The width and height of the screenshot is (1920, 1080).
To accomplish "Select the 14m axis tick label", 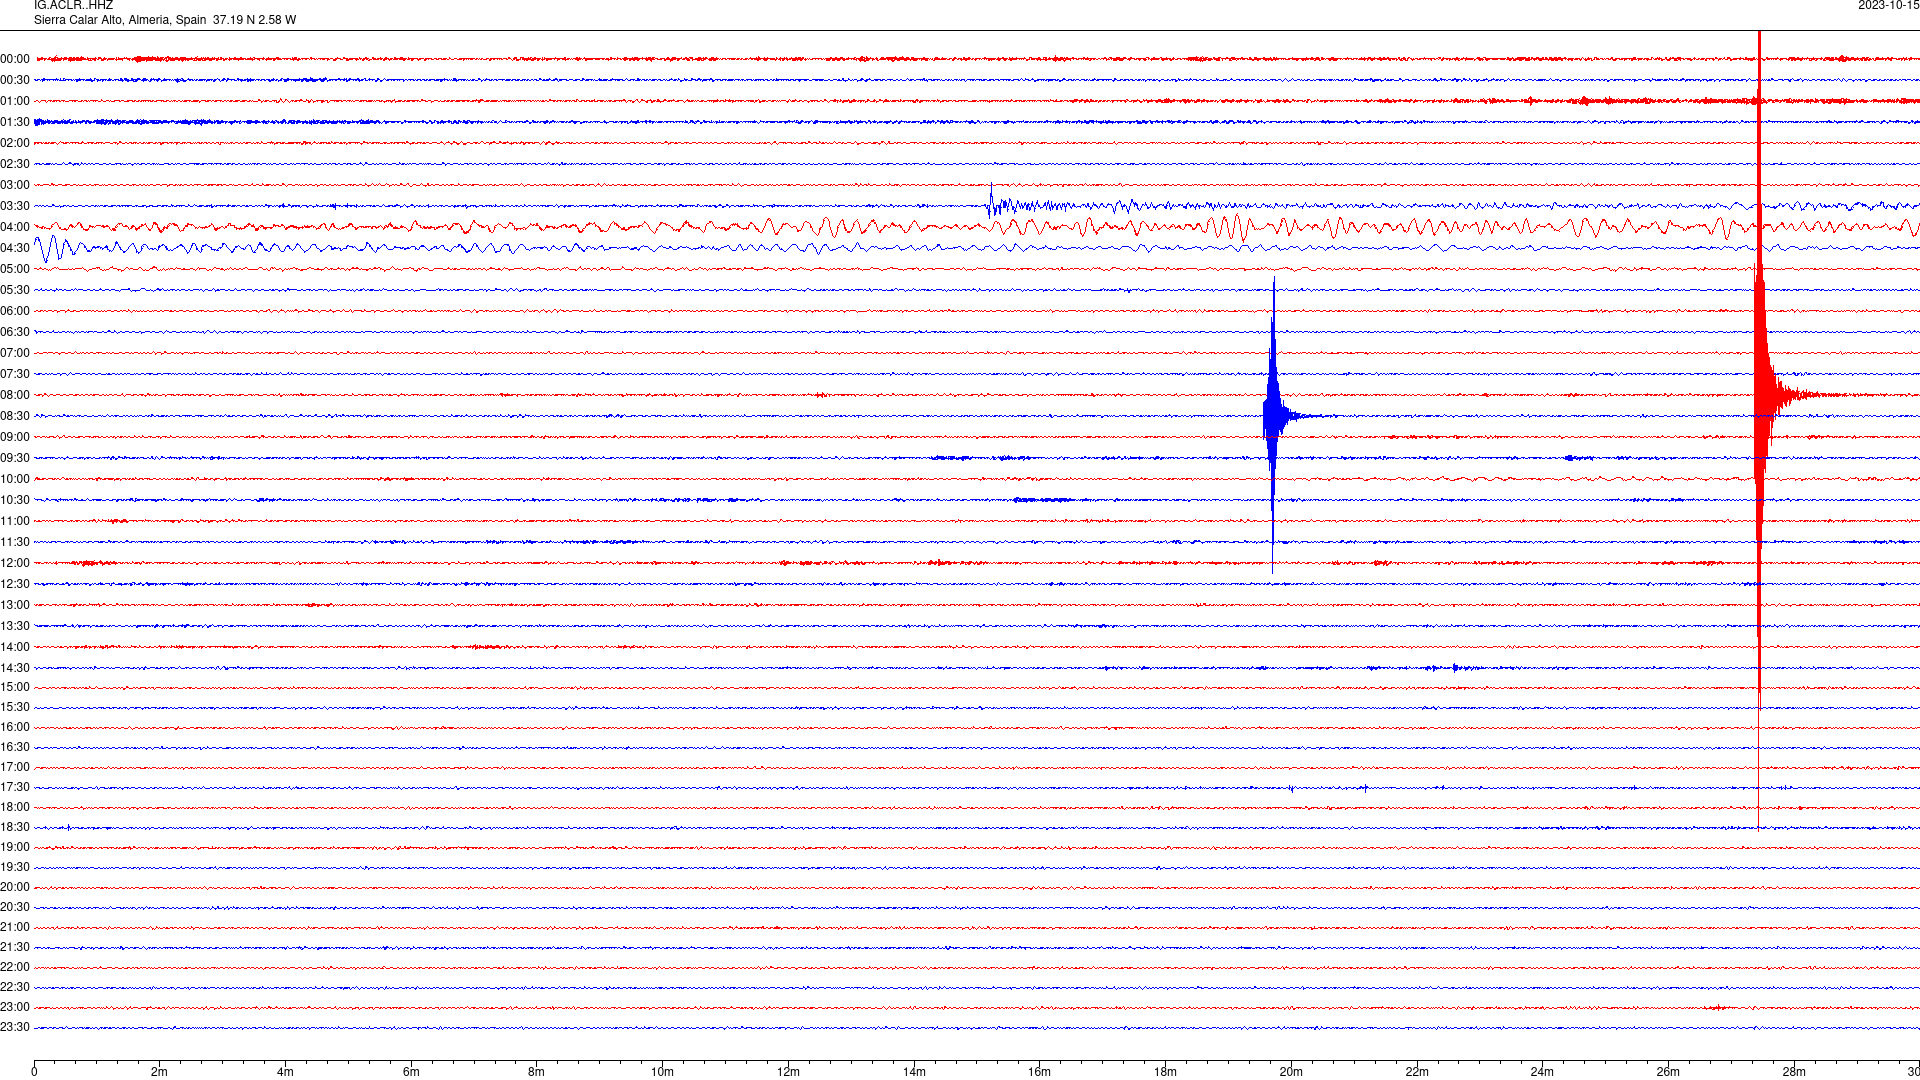I will [x=914, y=1072].
